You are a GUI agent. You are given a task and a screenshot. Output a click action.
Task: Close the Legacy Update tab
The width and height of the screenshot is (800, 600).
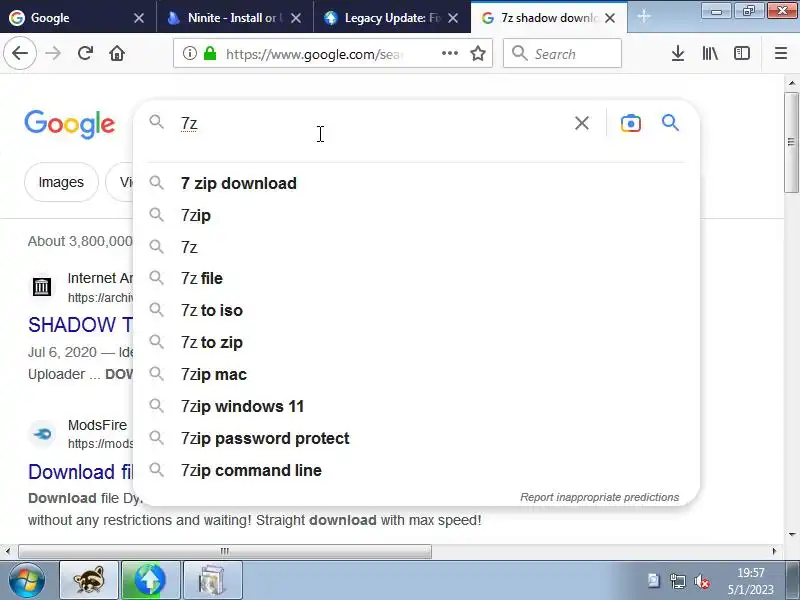pyautogui.click(x=453, y=18)
